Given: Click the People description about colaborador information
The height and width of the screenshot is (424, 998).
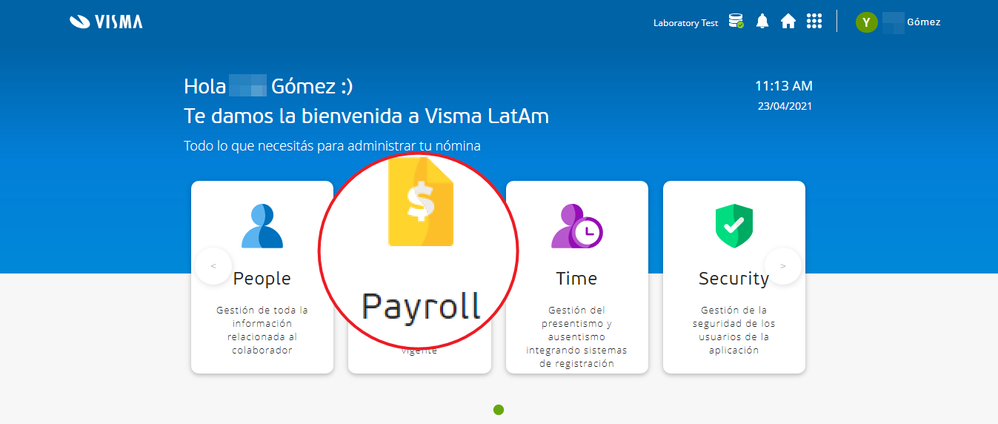Looking at the screenshot, I should coord(262,330).
